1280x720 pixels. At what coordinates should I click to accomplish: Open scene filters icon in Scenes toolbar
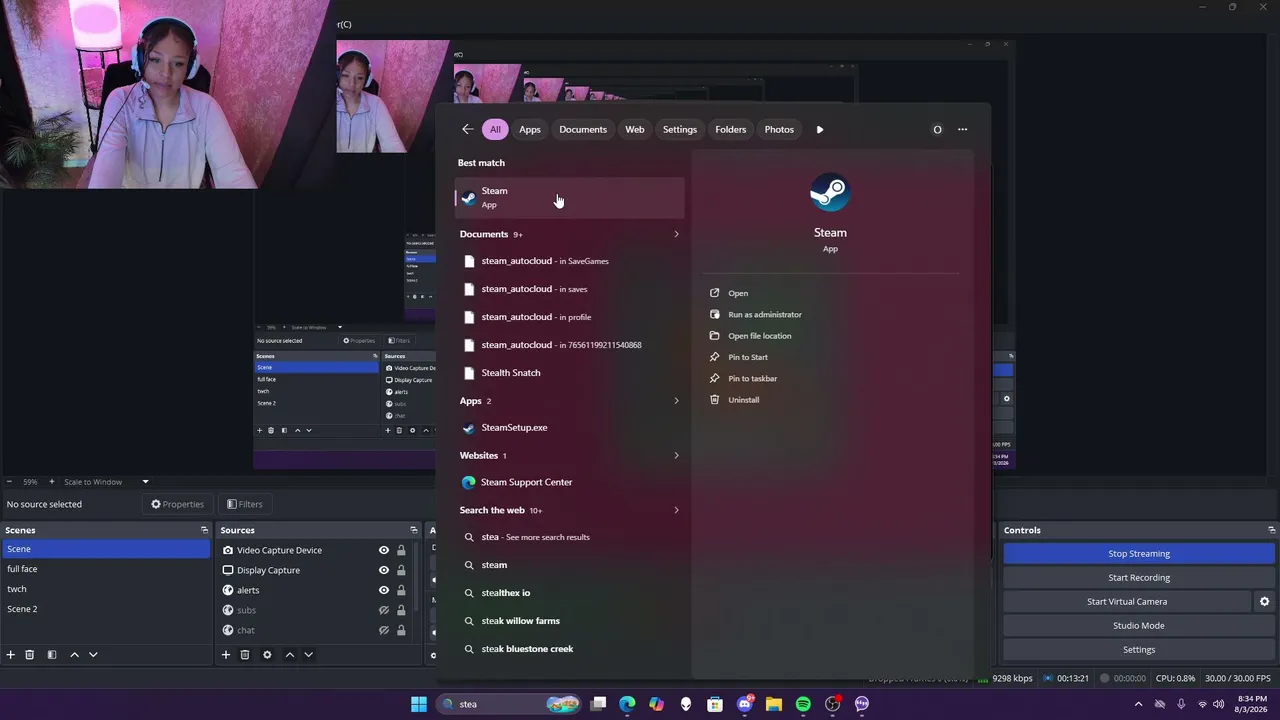coord(52,655)
